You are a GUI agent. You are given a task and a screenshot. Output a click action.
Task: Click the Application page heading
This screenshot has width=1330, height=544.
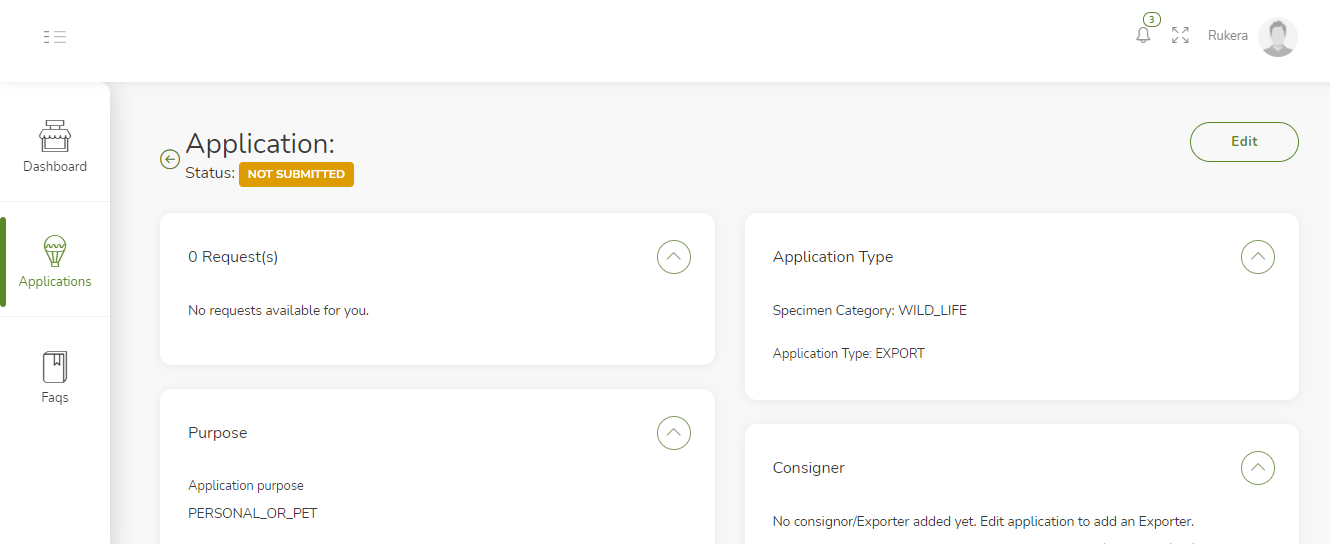(x=260, y=143)
